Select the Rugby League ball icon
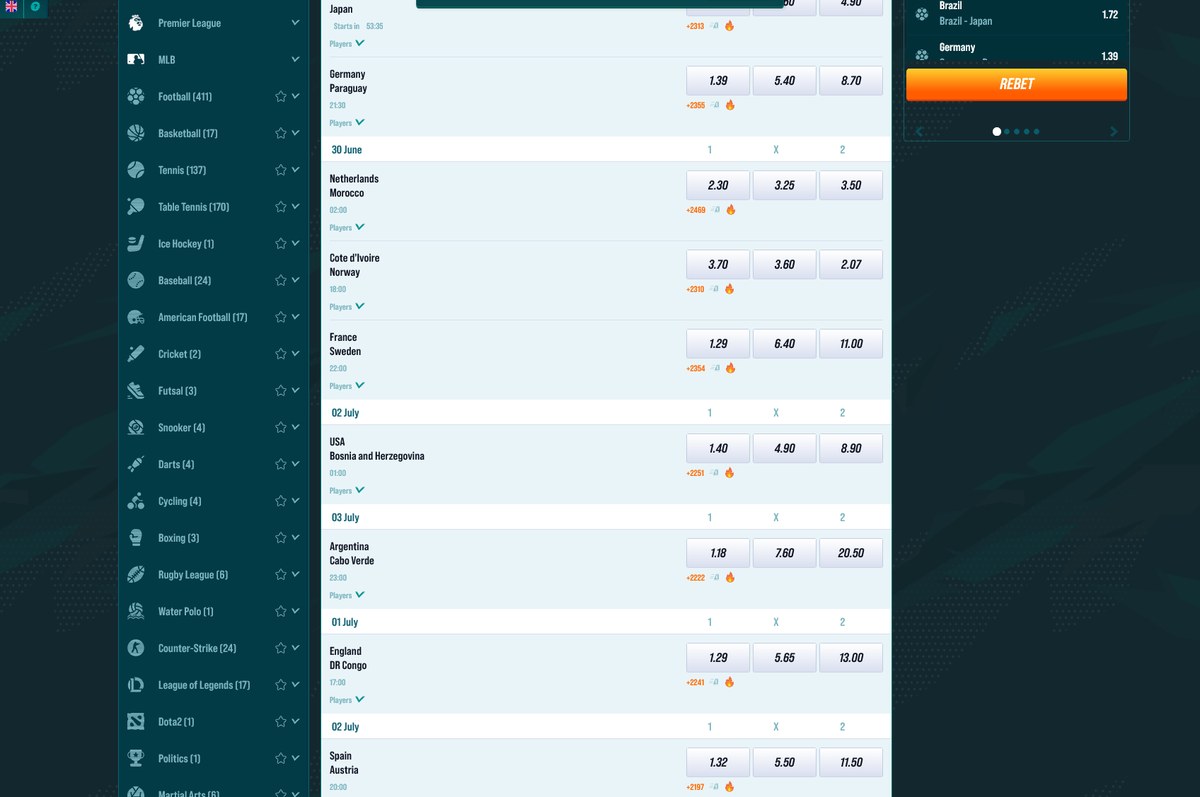Image resolution: width=1200 pixels, height=797 pixels. click(136, 574)
